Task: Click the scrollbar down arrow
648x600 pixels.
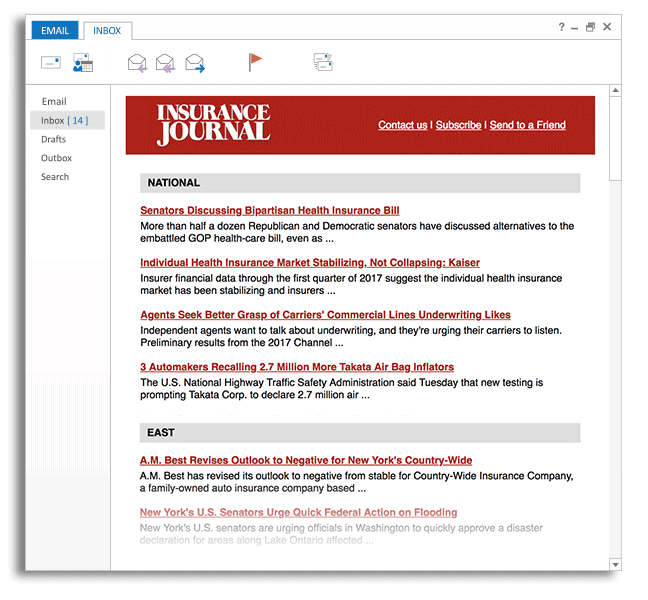Action: coord(615,565)
